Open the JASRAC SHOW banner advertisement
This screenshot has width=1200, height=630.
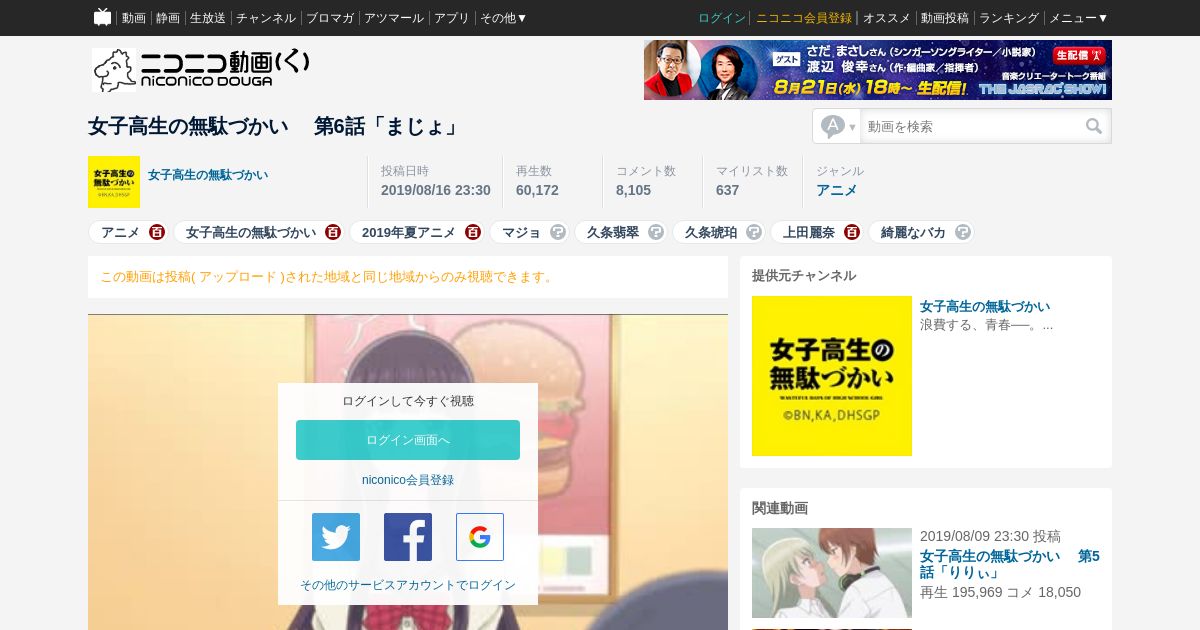click(878, 70)
